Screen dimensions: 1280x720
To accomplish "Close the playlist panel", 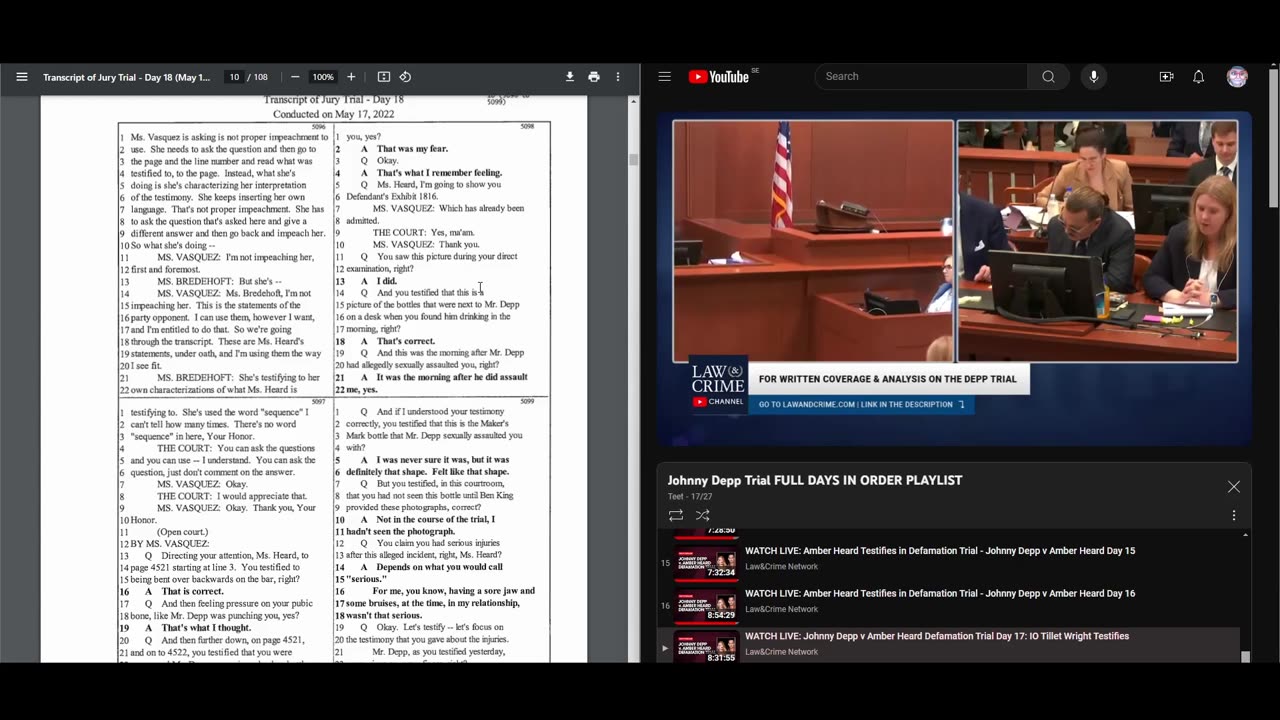I will tap(1233, 487).
